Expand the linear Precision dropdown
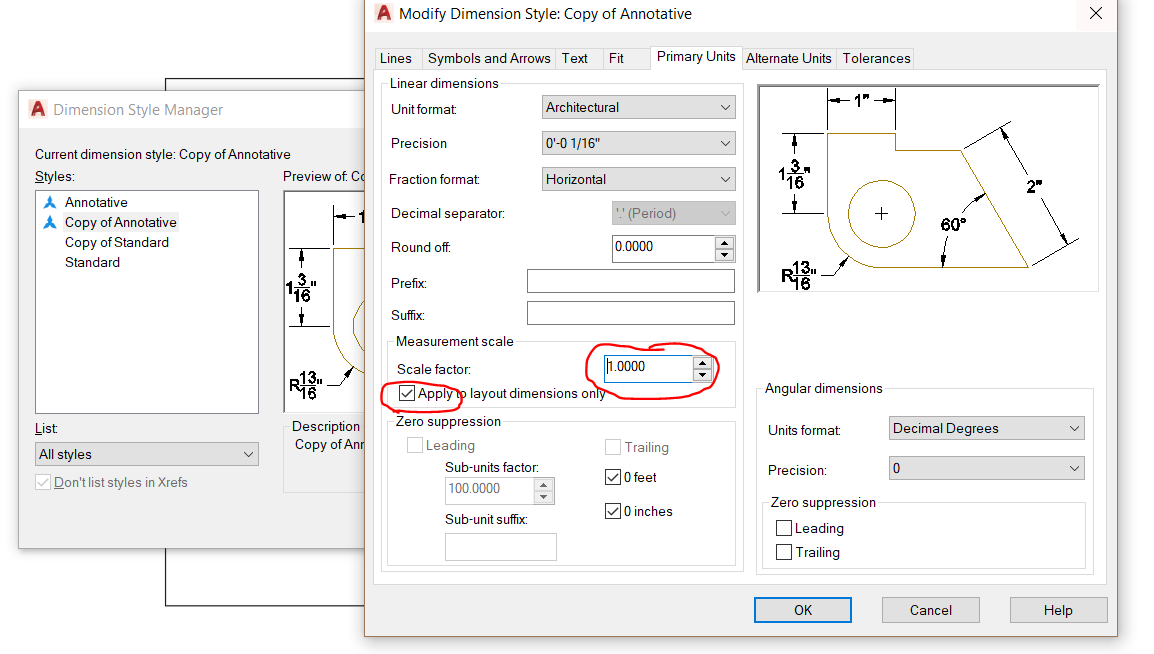 [724, 143]
